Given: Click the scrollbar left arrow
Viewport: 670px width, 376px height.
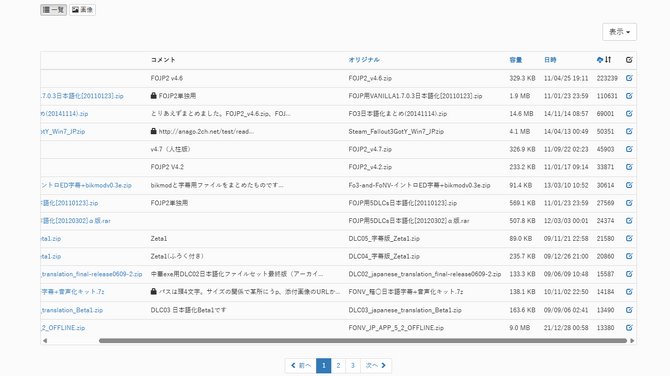Looking at the screenshot, I should click(x=45, y=341).
